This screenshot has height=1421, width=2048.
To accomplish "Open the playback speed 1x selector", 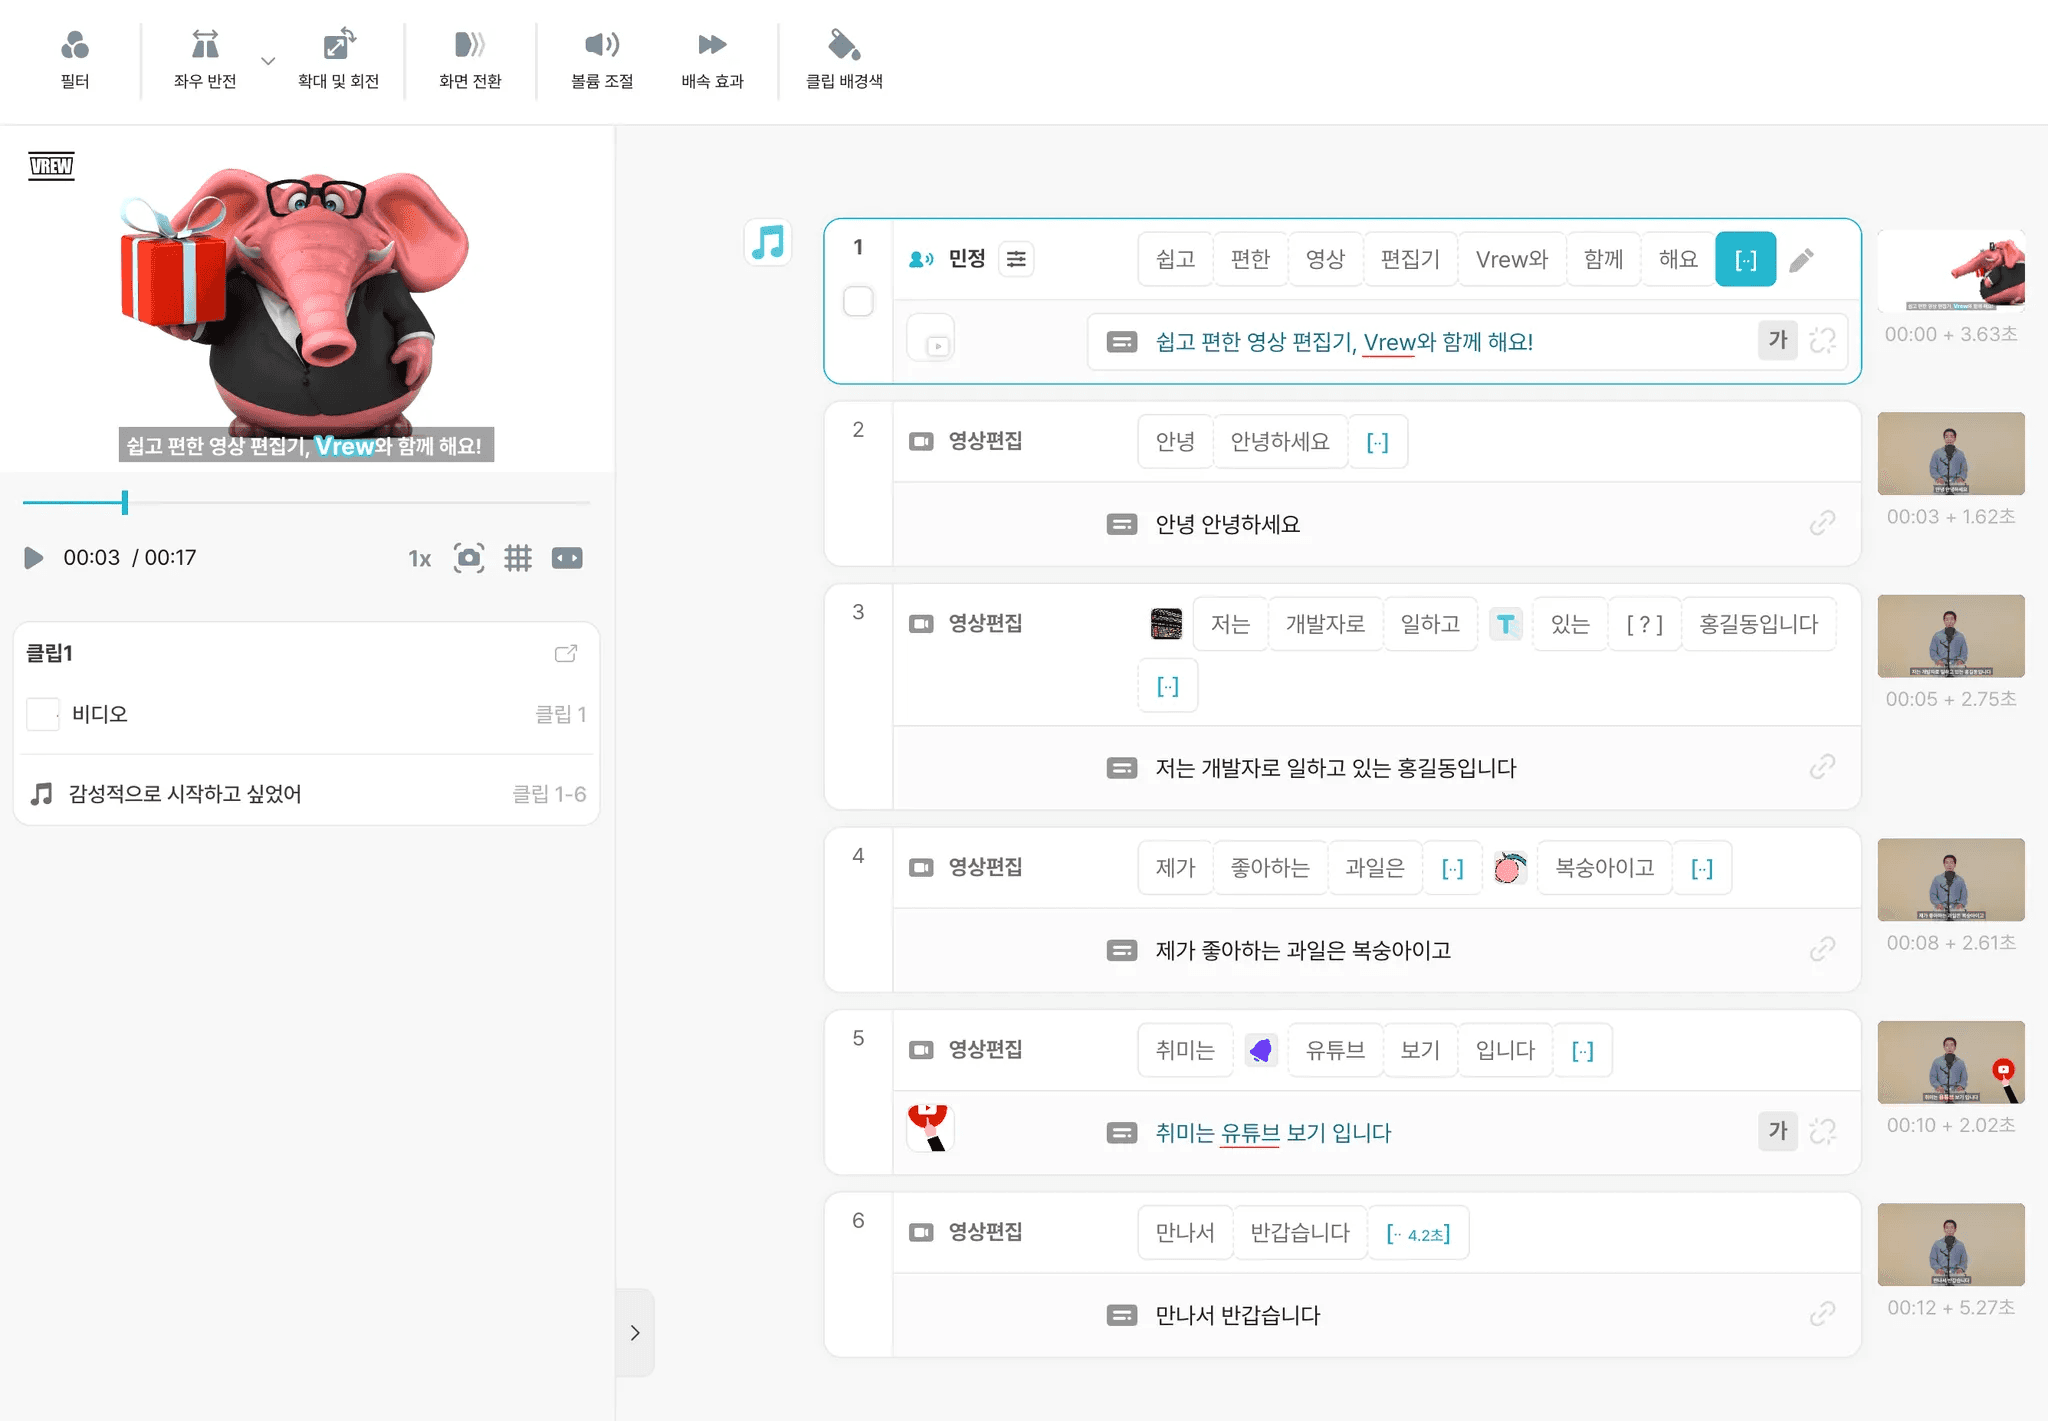I will click(x=420, y=558).
